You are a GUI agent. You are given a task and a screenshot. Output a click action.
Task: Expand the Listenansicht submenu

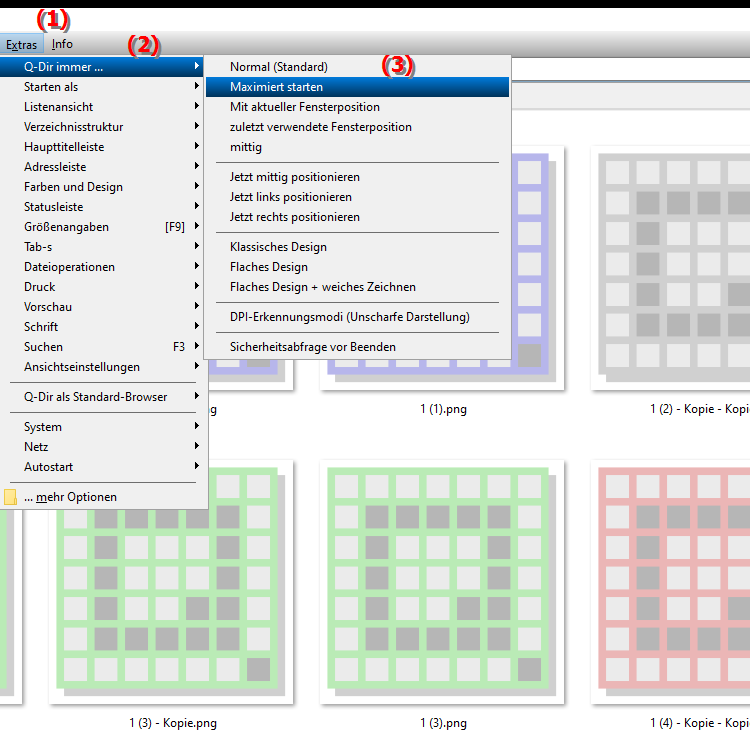101,107
